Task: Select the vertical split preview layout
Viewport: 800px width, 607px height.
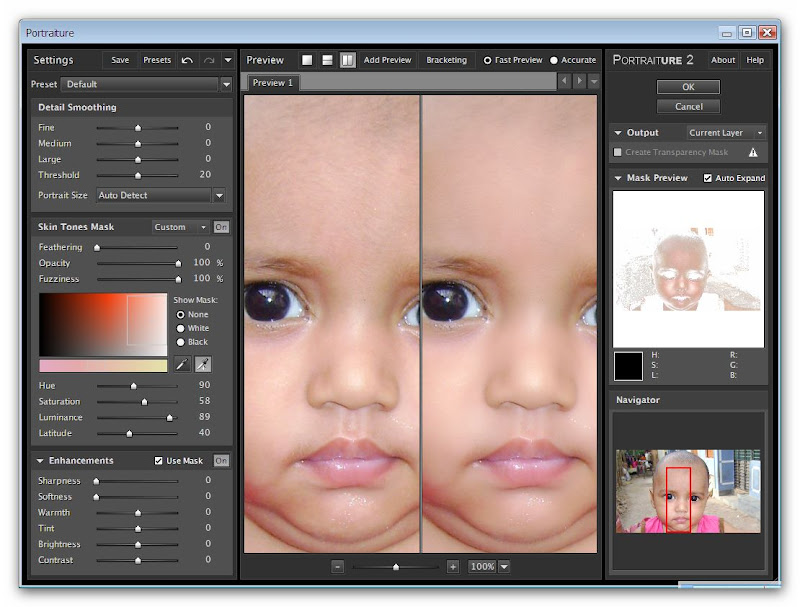Action: point(347,60)
